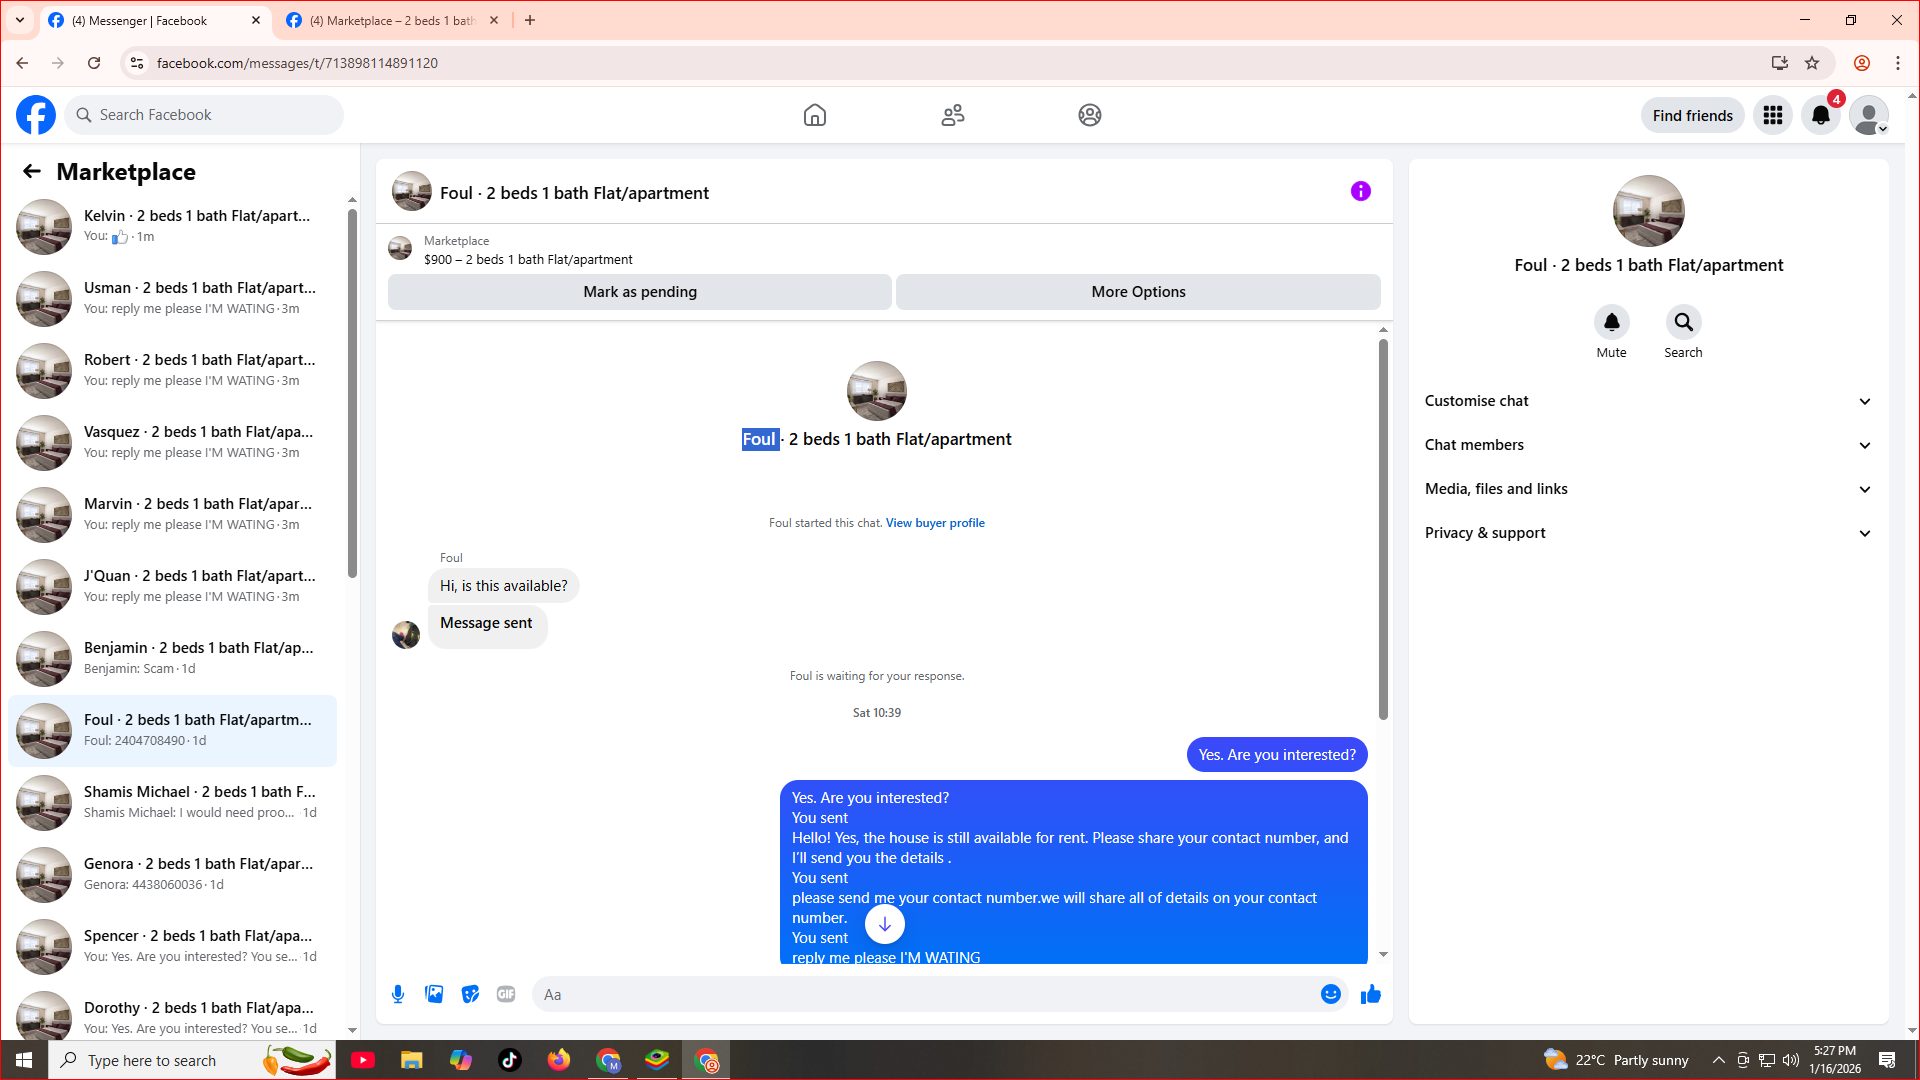Click the Aa message input field

pos(920,994)
